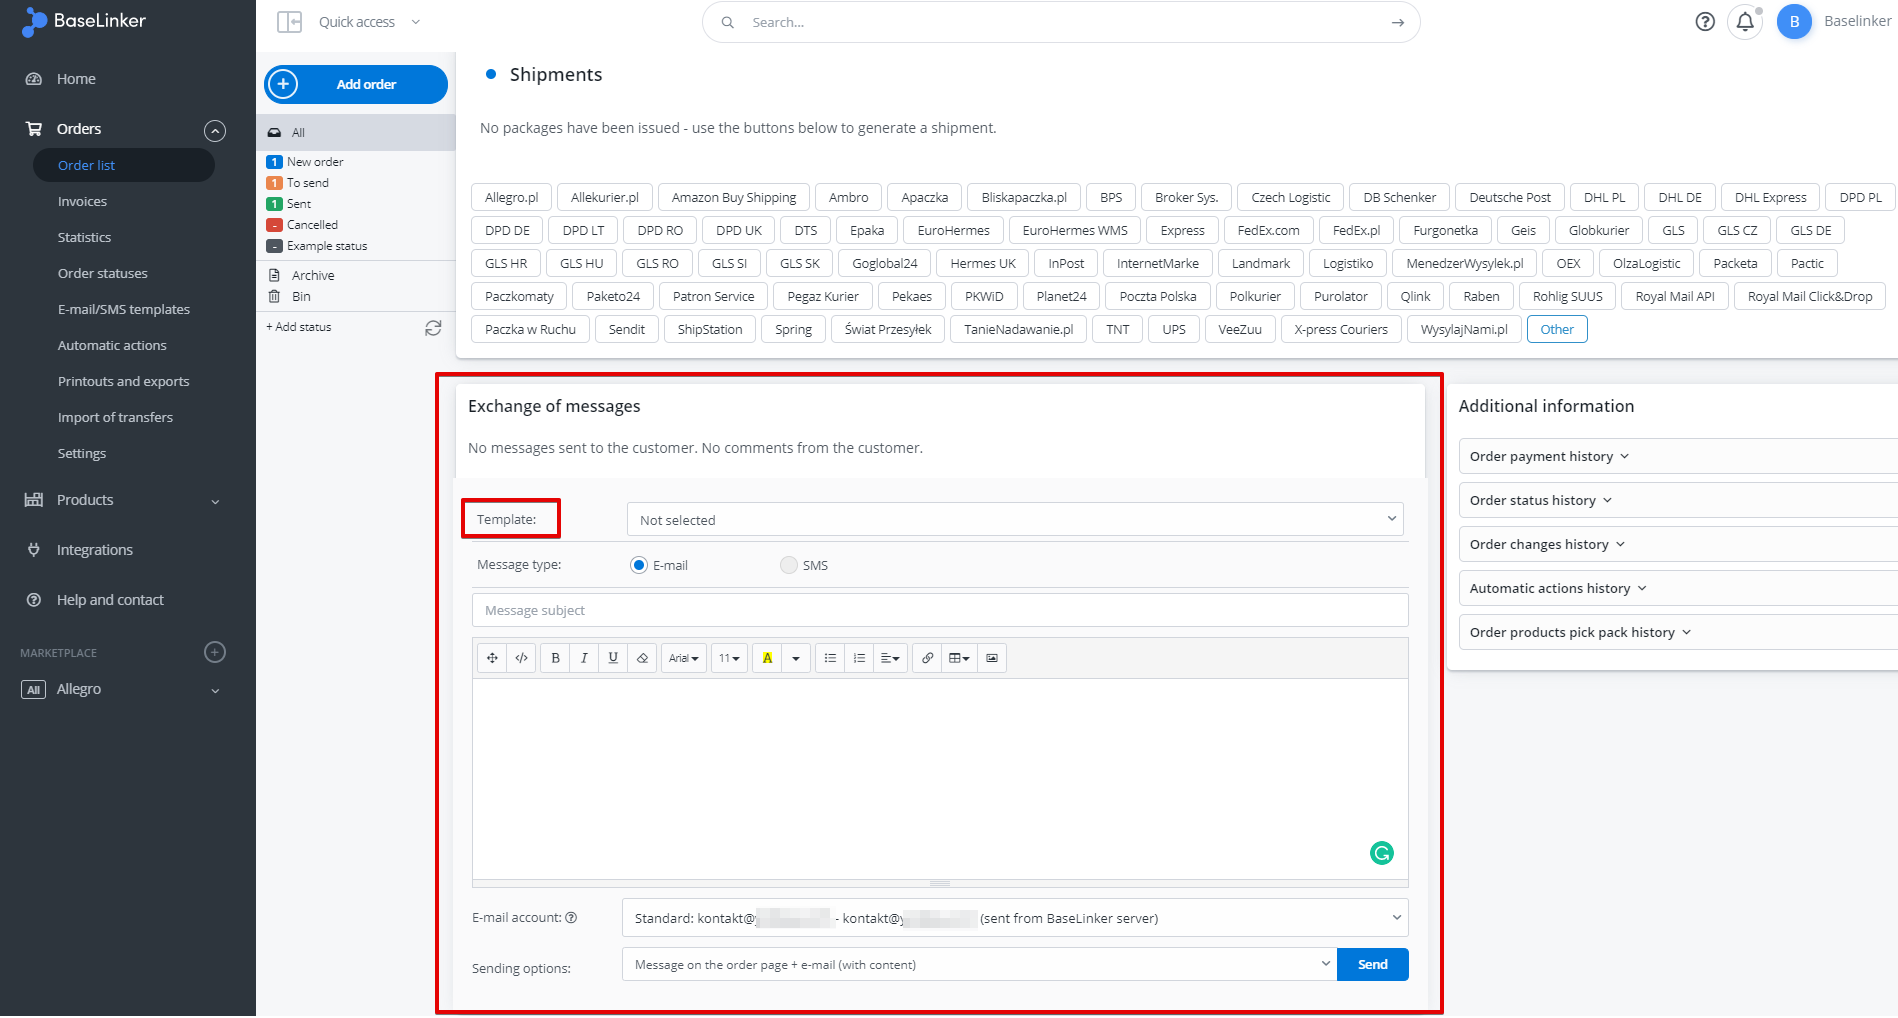The width and height of the screenshot is (1898, 1018).
Task: Open the help question mark icon
Action: 1705,22
